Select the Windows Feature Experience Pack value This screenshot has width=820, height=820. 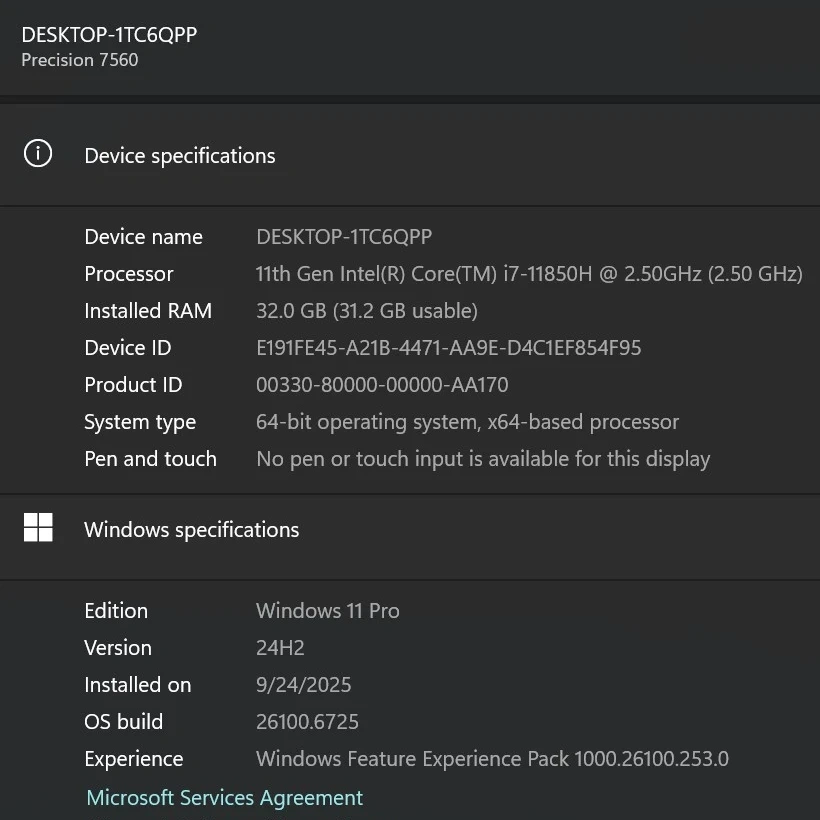click(x=492, y=759)
